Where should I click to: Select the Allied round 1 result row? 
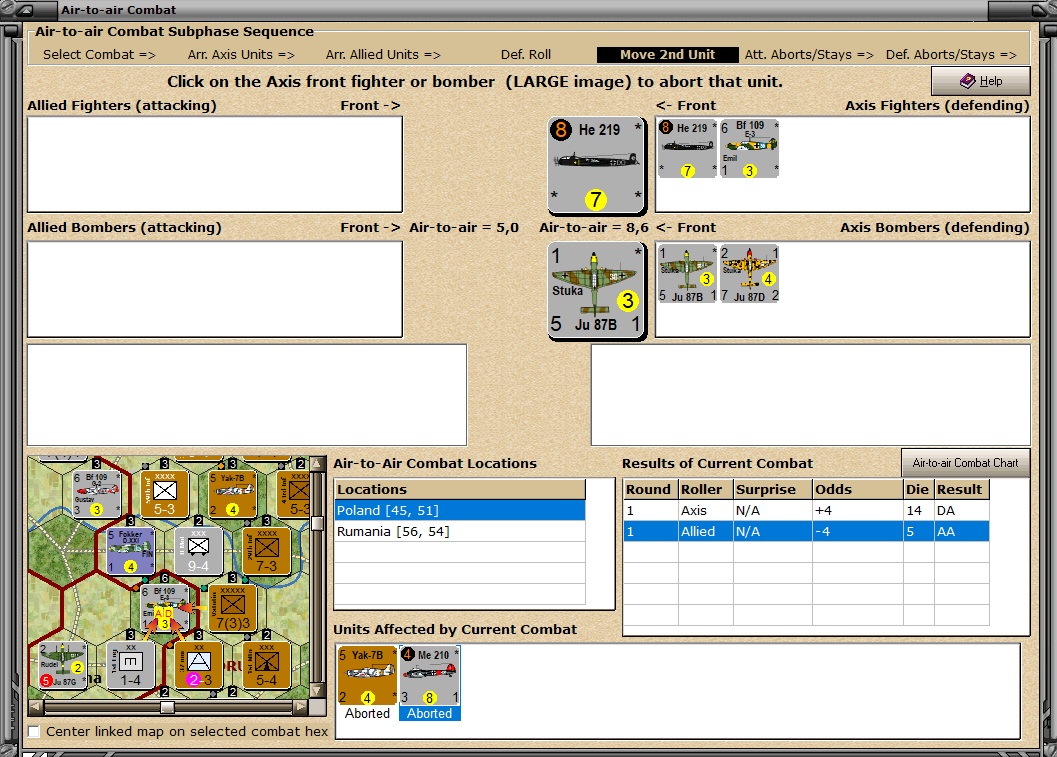point(806,531)
